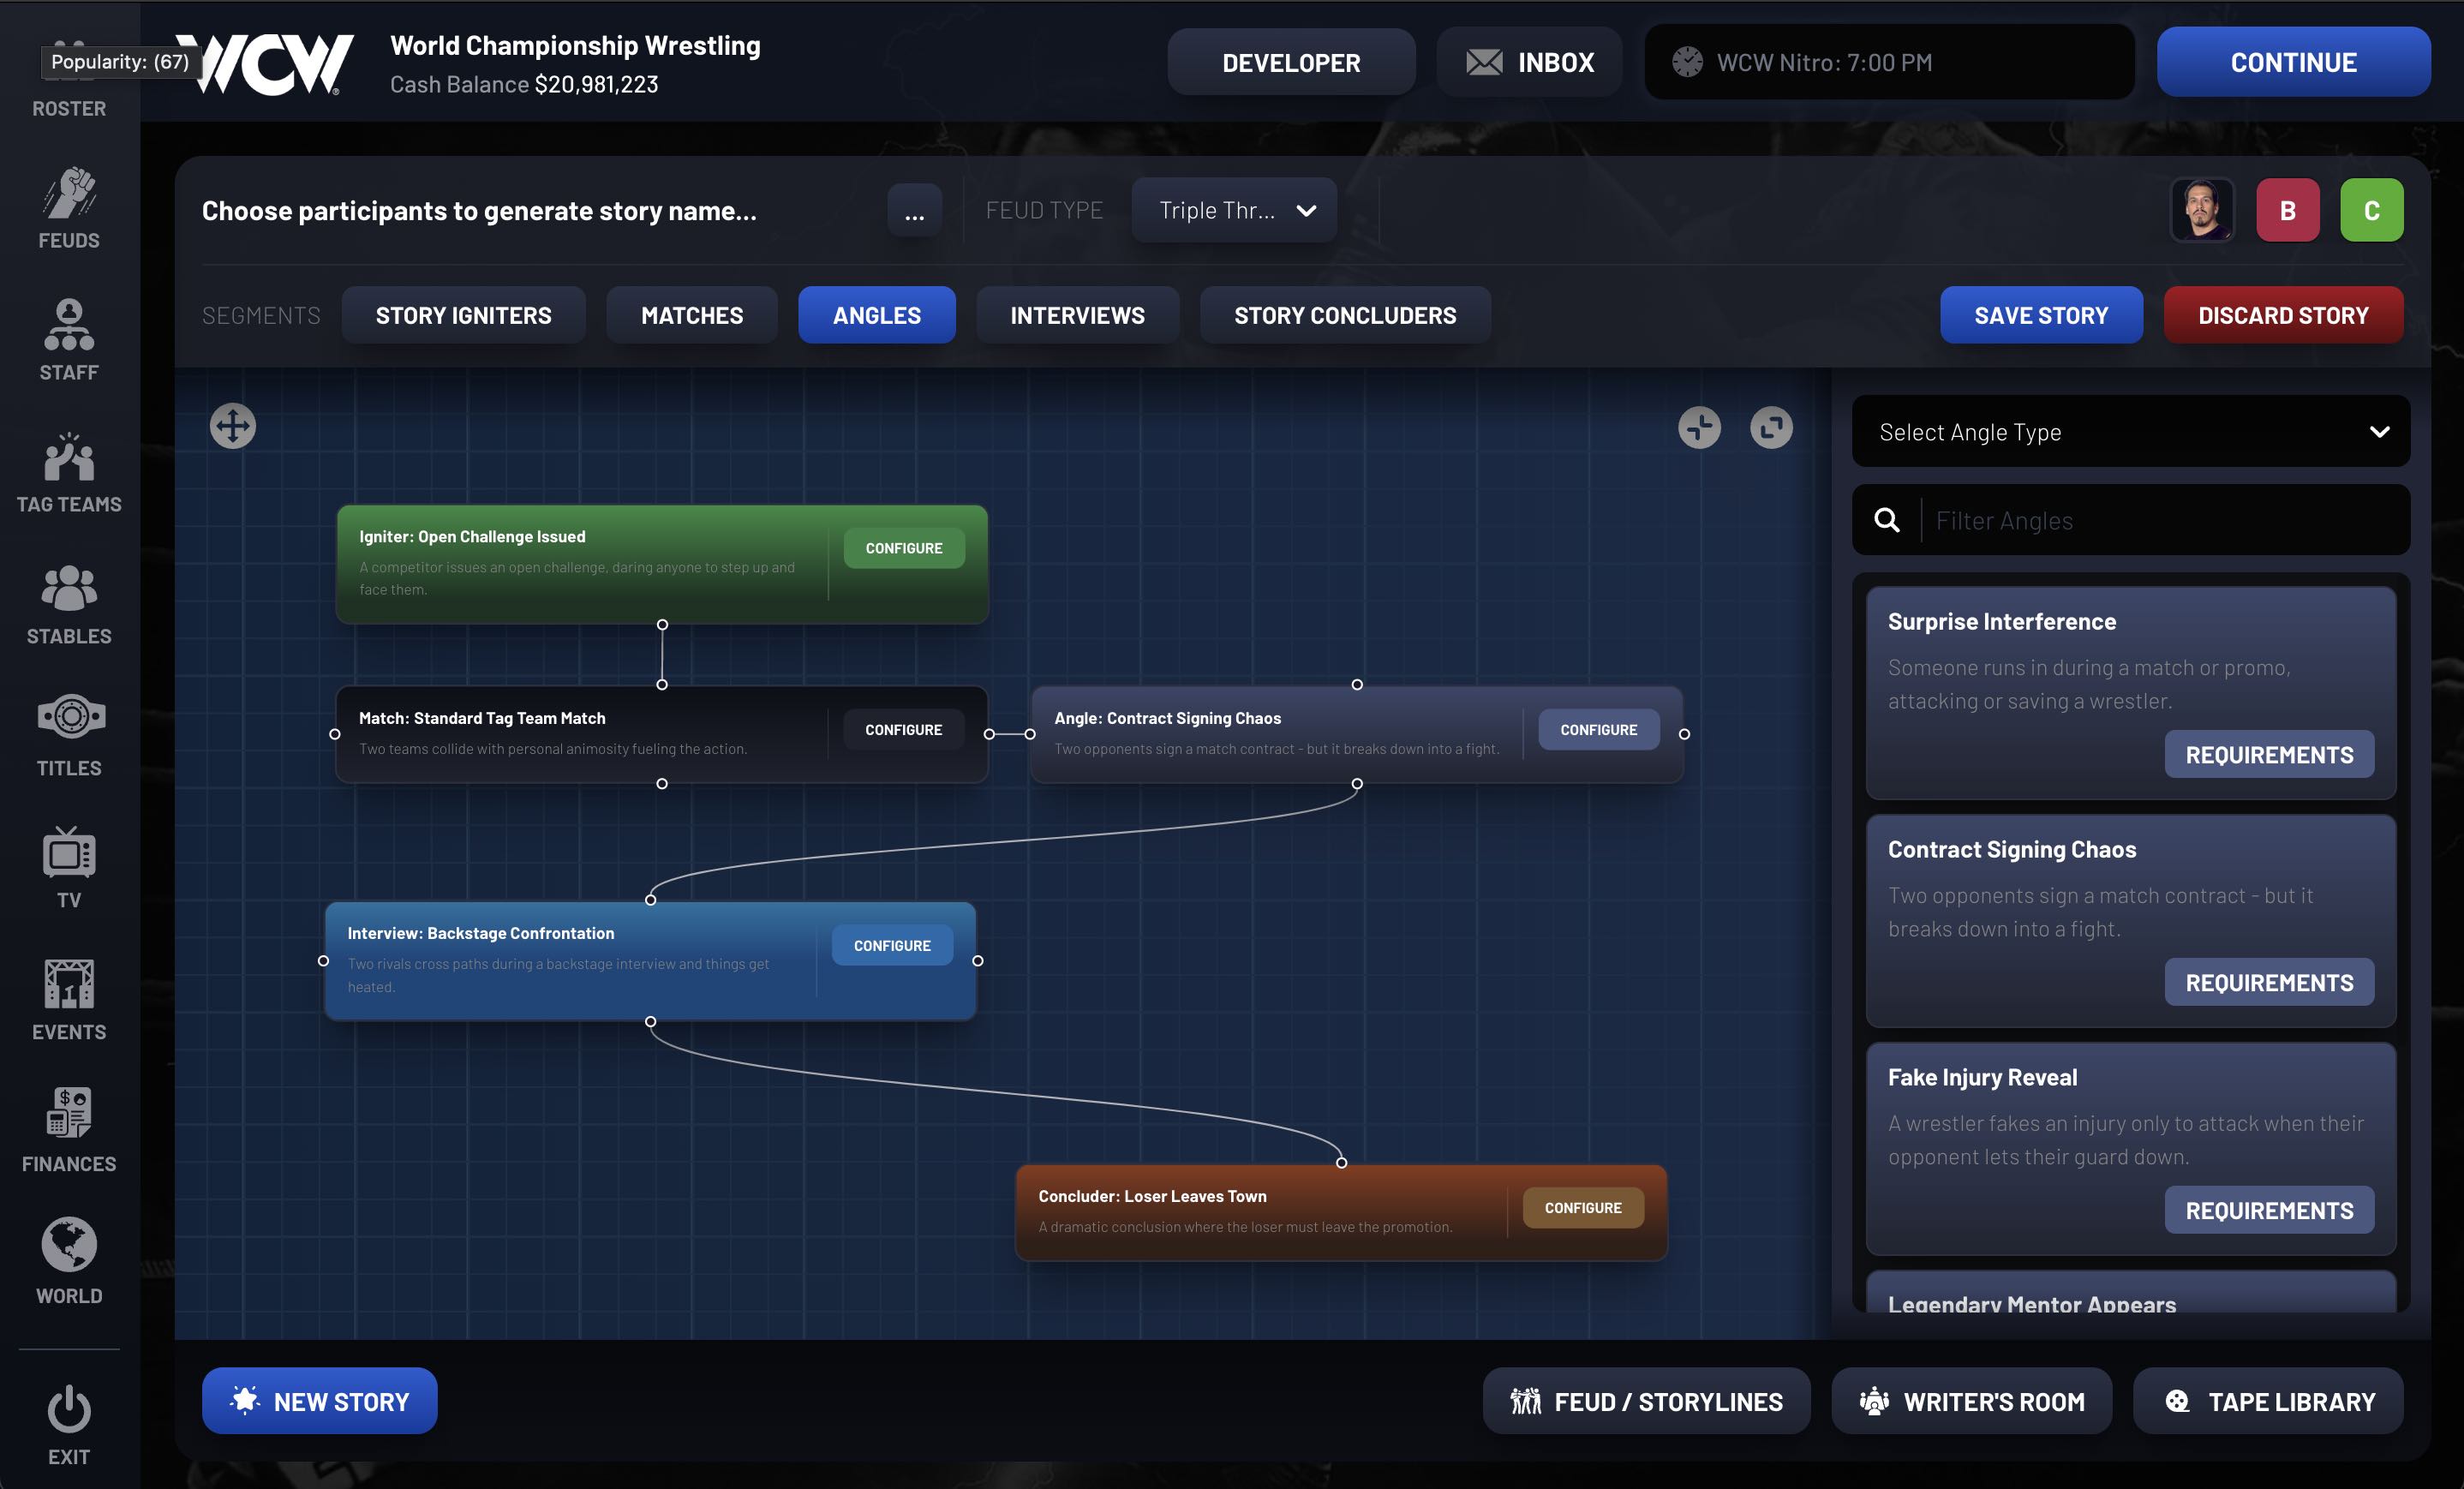Click the Roster label in sidebar
This screenshot has width=2464, height=1489.
[x=69, y=108]
